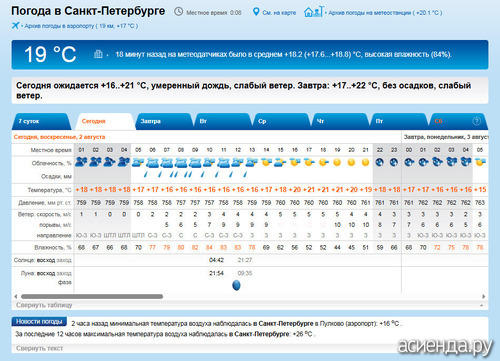The image size is (500, 361).
Task: Select the Ср forecast tab
Action: coord(282,121)
